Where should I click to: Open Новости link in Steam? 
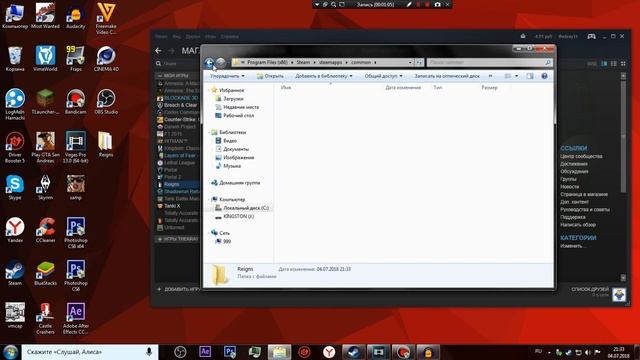coord(569,187)
